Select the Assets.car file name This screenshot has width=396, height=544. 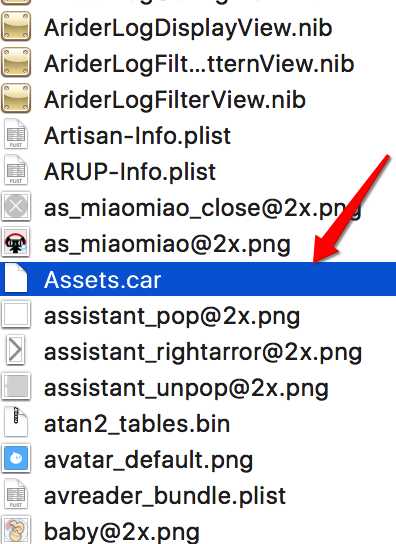tap(103, 280)
